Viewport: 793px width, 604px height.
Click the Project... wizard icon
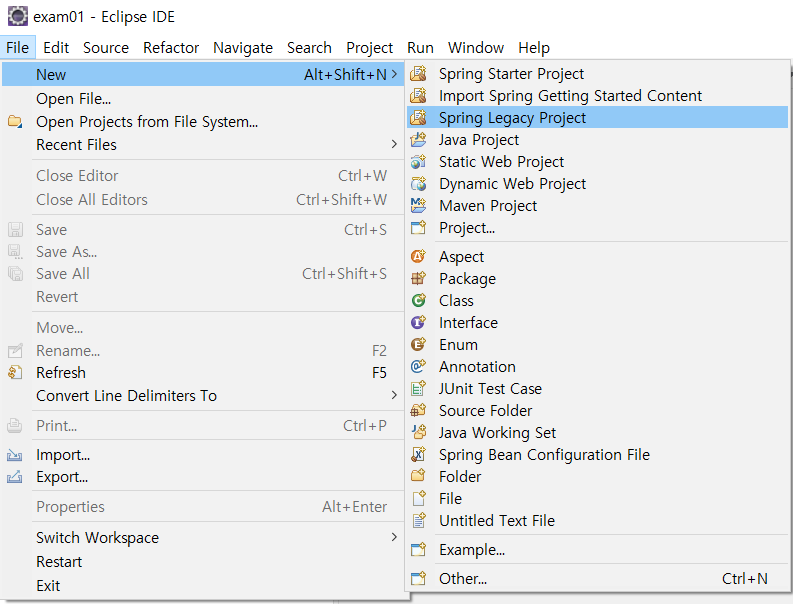click(418, 228)
